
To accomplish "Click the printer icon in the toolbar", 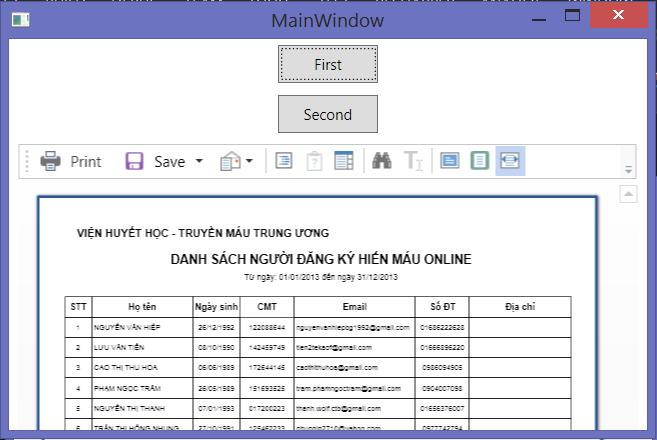I will [x=50, y=161].
